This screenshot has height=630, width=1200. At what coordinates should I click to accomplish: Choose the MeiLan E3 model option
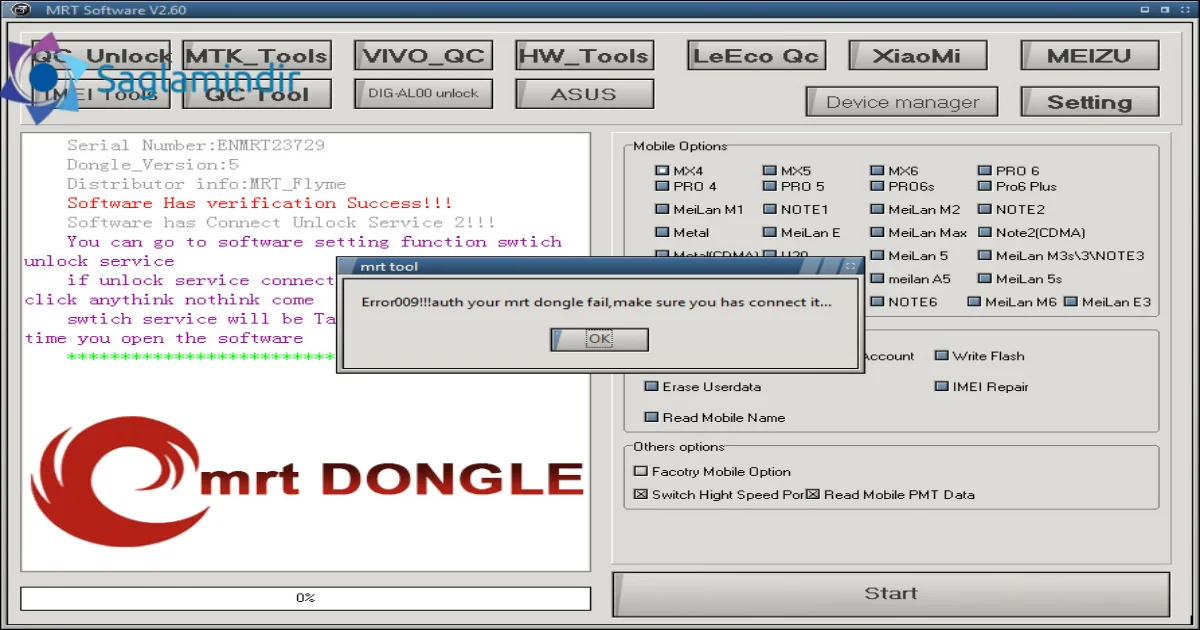1108,301
